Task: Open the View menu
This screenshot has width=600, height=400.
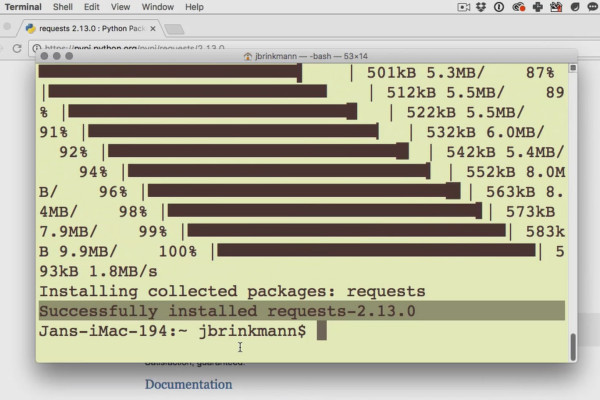Action: point(120,7)
